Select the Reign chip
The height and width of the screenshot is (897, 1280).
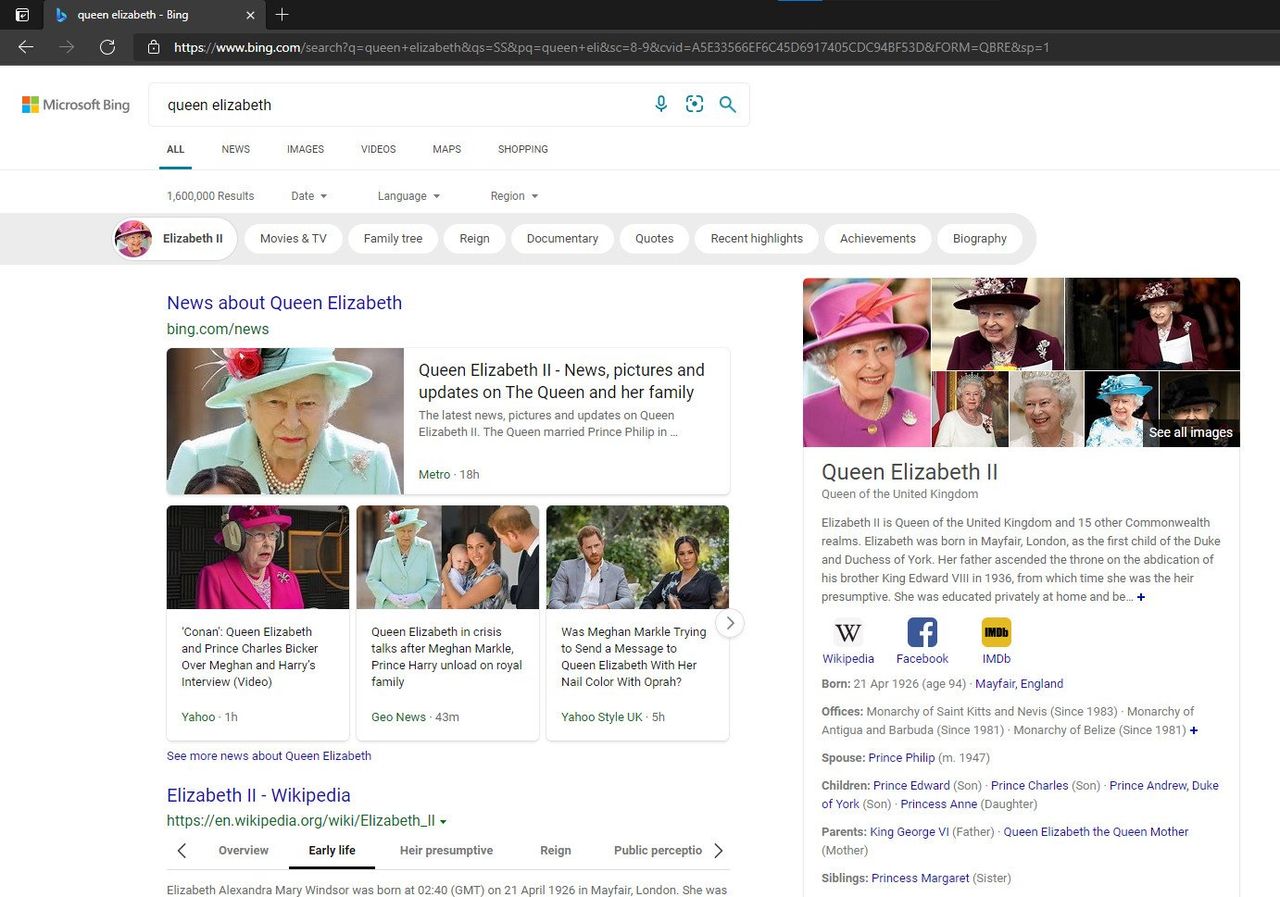click(x=475, y=238)
